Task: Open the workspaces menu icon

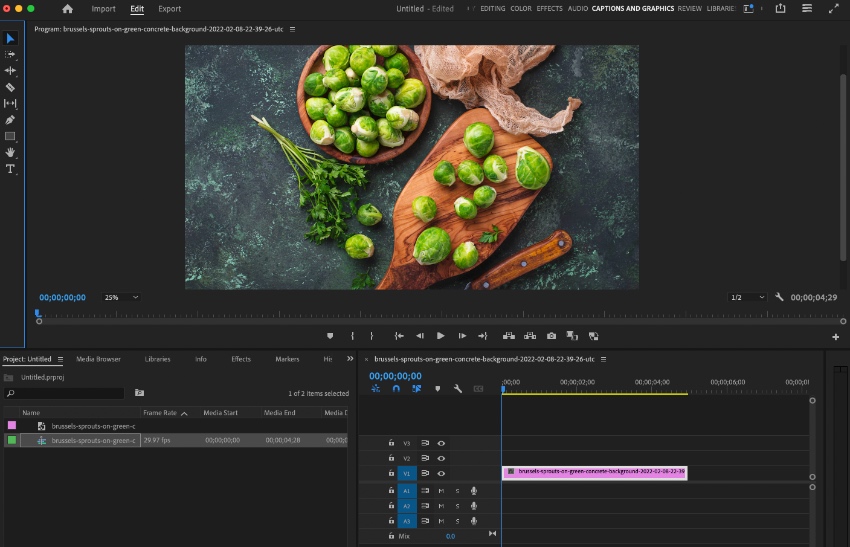Action: tap(748, 8)
